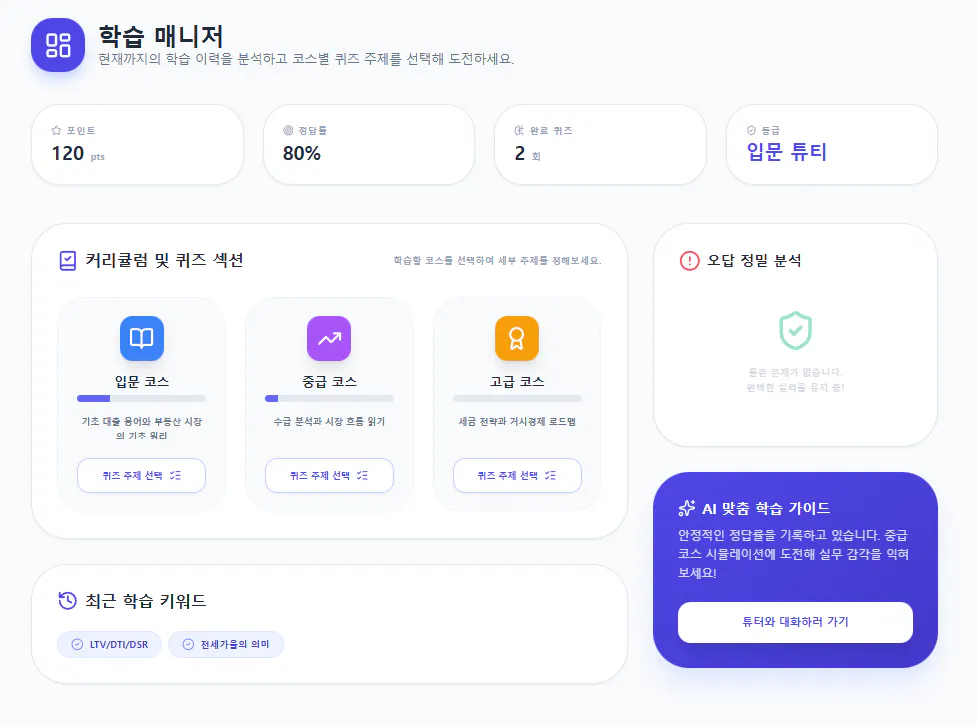Open 퀴즈 주제 선택 for 중급 코스
Screen dimensions: 977x726
(x=328, y=475)
